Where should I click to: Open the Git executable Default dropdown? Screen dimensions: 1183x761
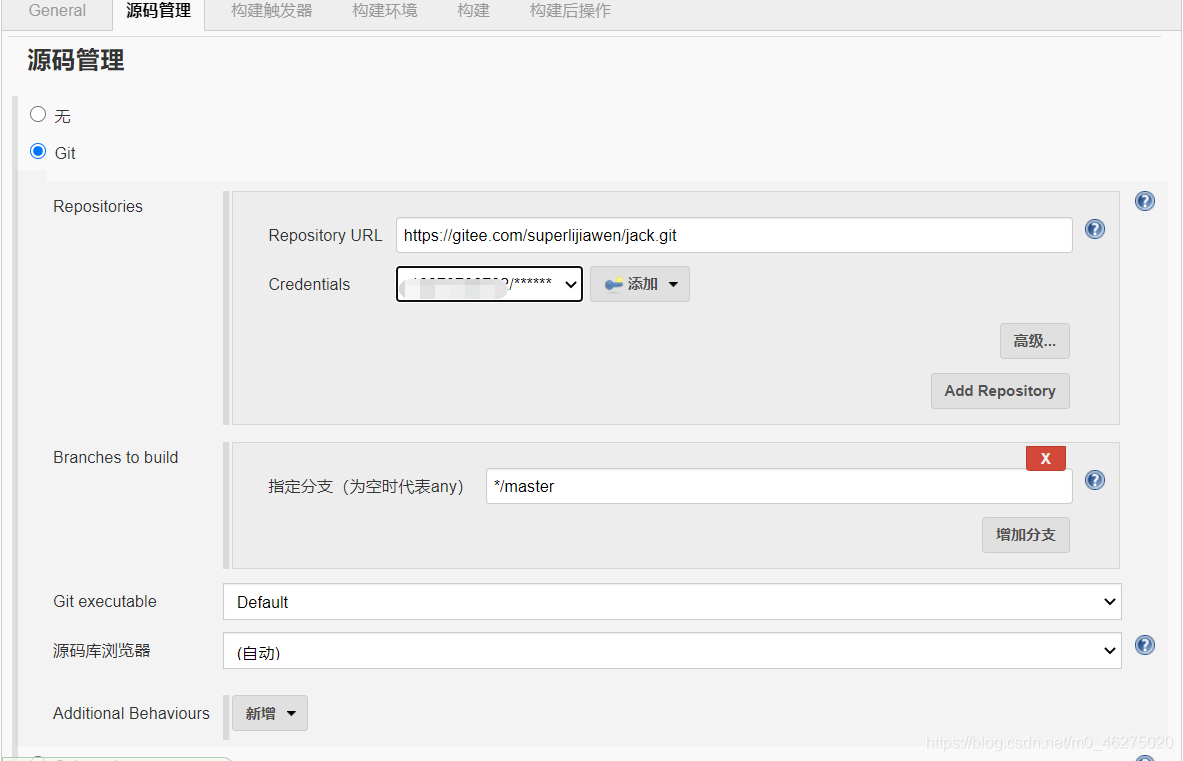[672, 602]
